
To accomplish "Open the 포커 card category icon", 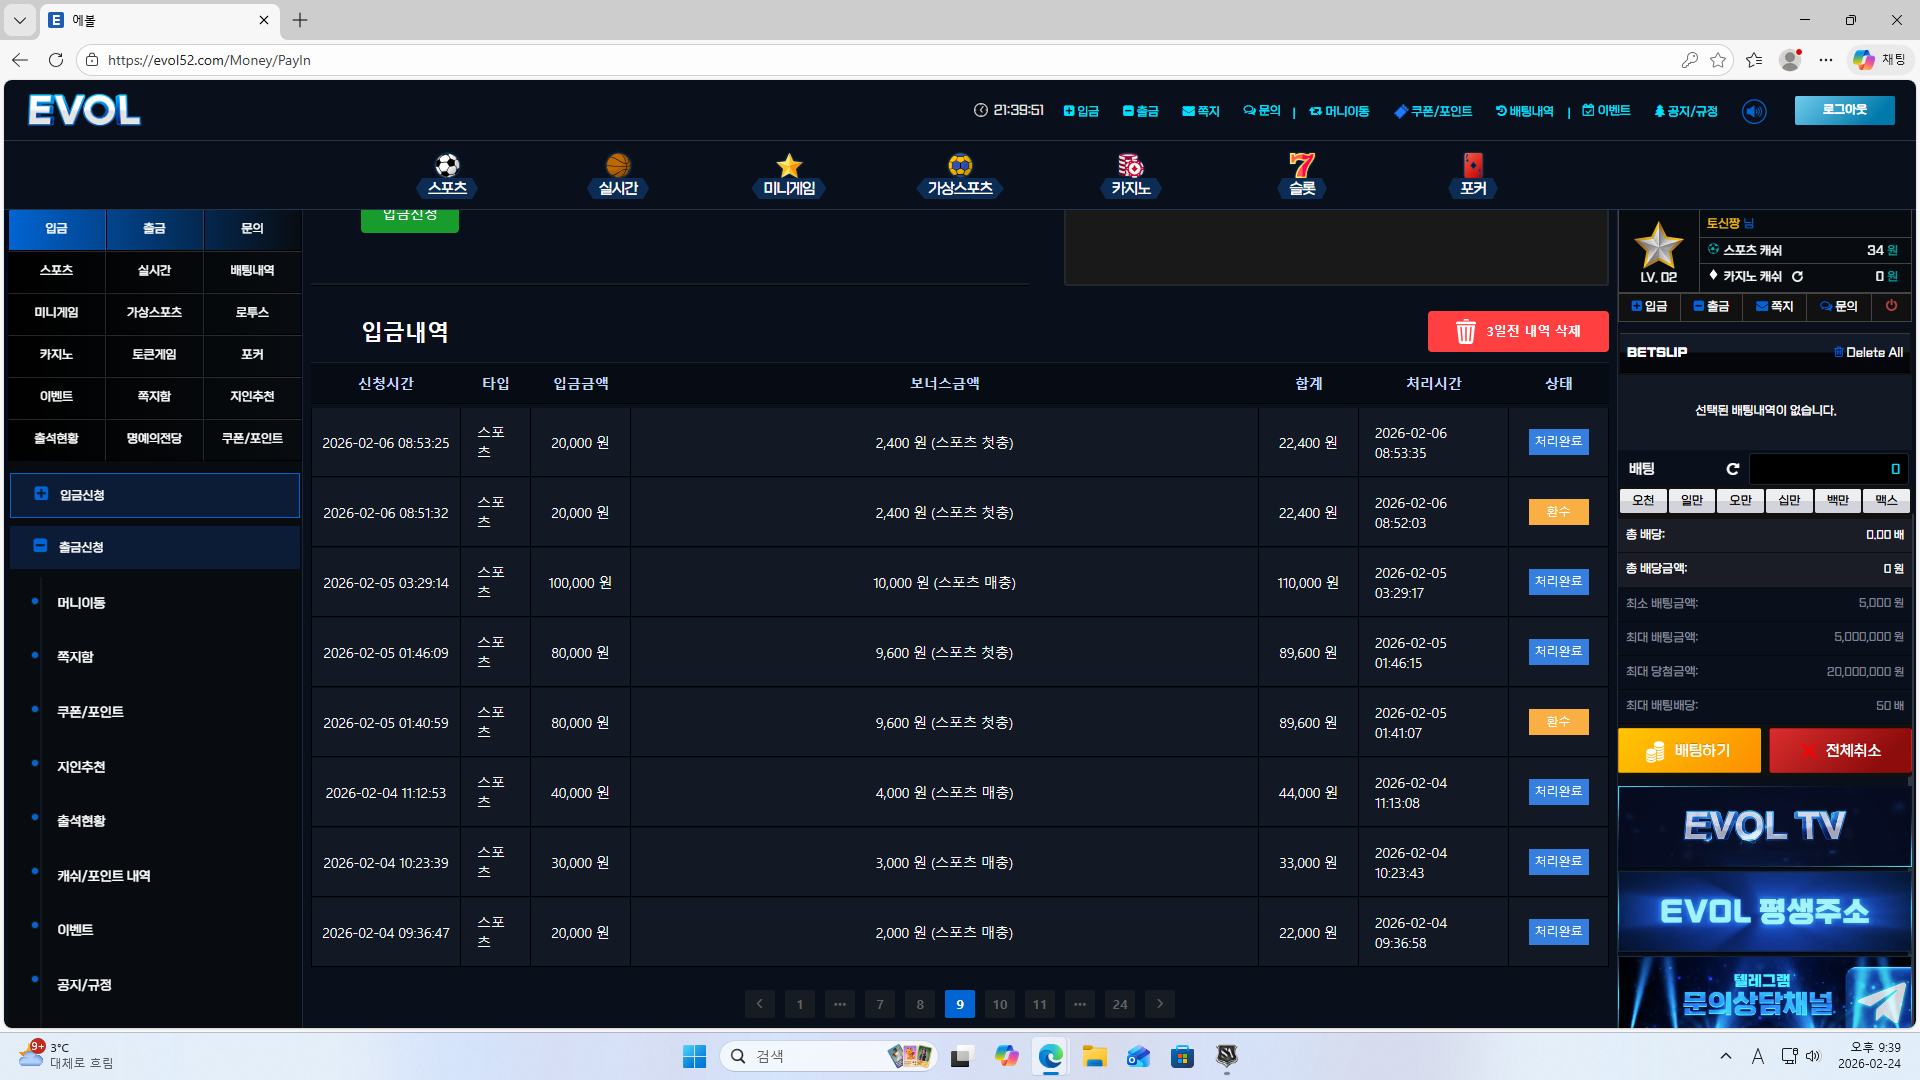I will [x=1472, y=166].
